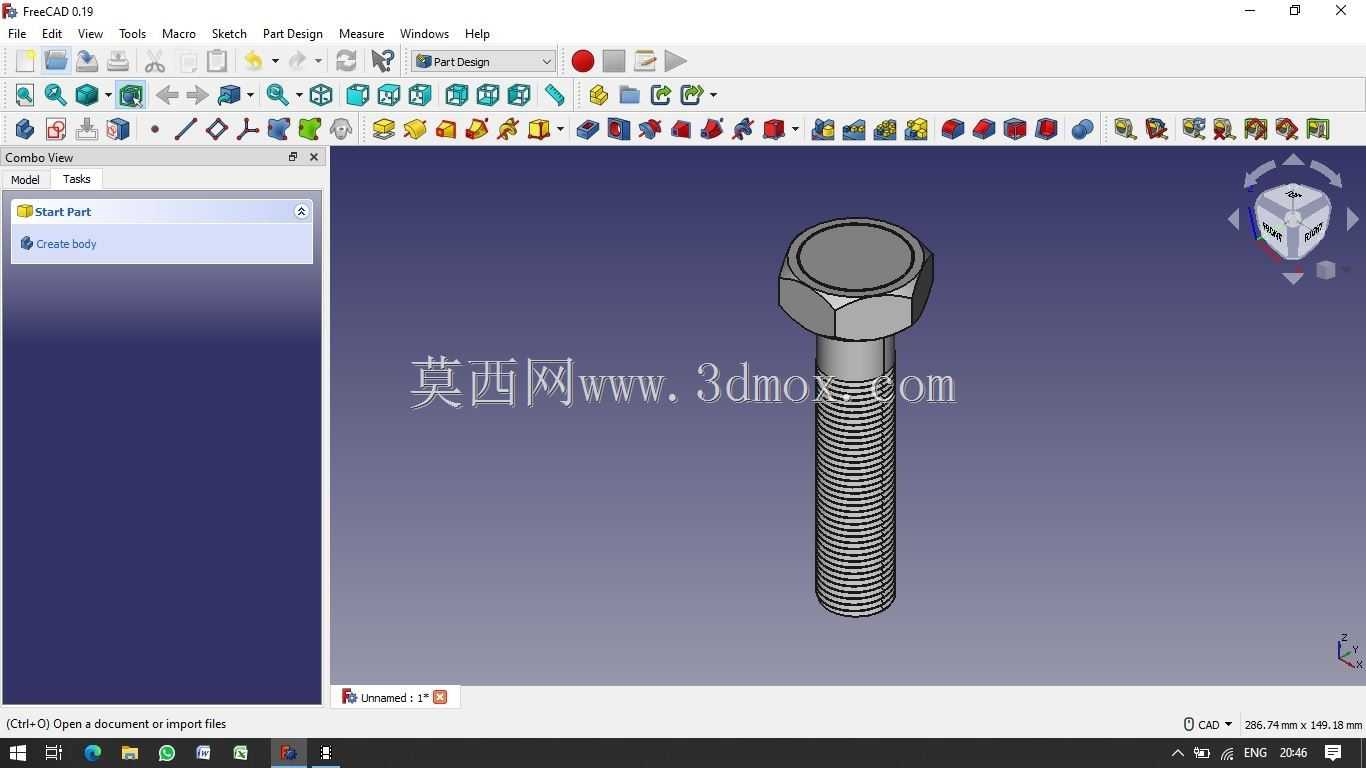Select the Pad tool

[384, 129]
